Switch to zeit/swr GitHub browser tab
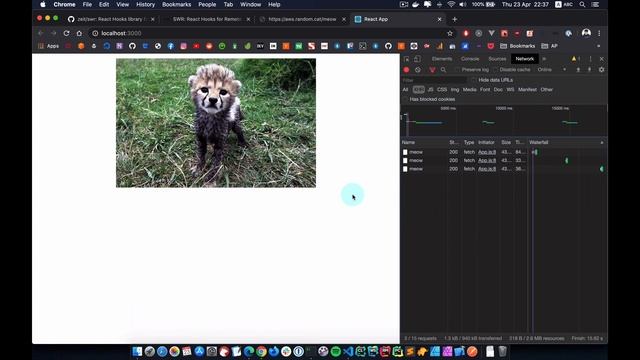Image resolution: width=640 pixels, height=360 pixels. [111, 19]
